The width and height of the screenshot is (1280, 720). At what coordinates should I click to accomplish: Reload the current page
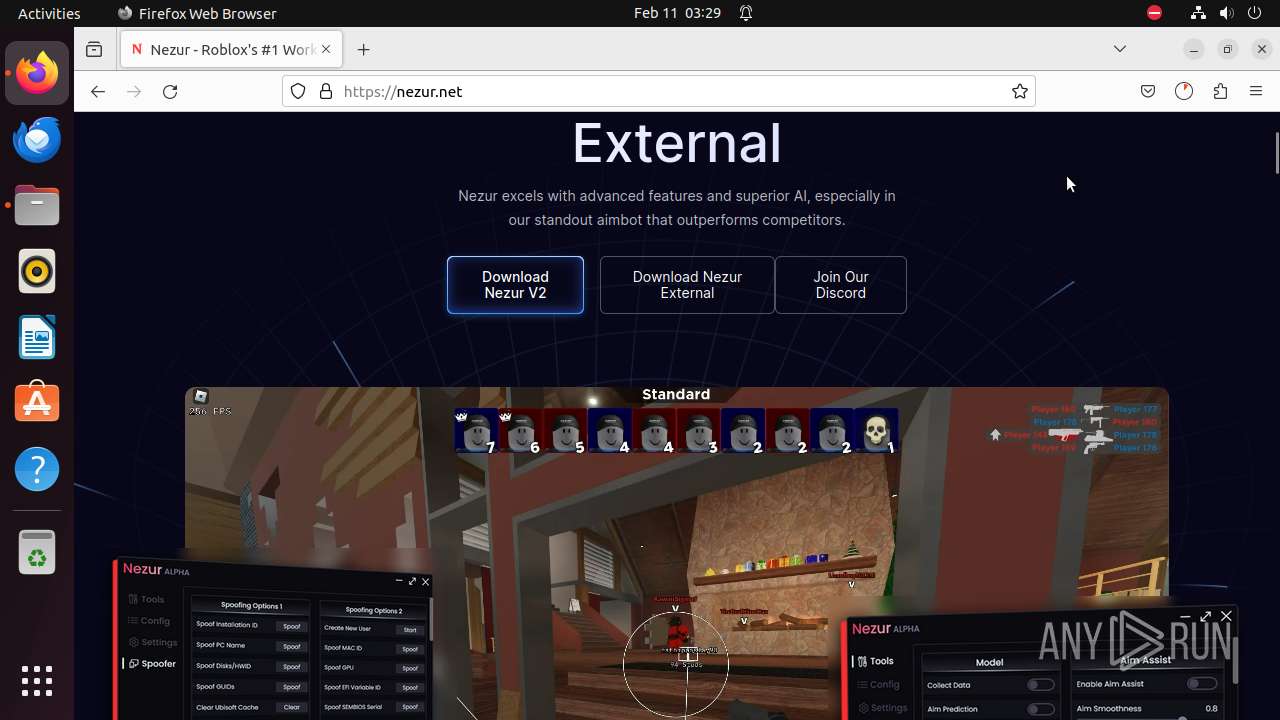[x=170, y=91]
